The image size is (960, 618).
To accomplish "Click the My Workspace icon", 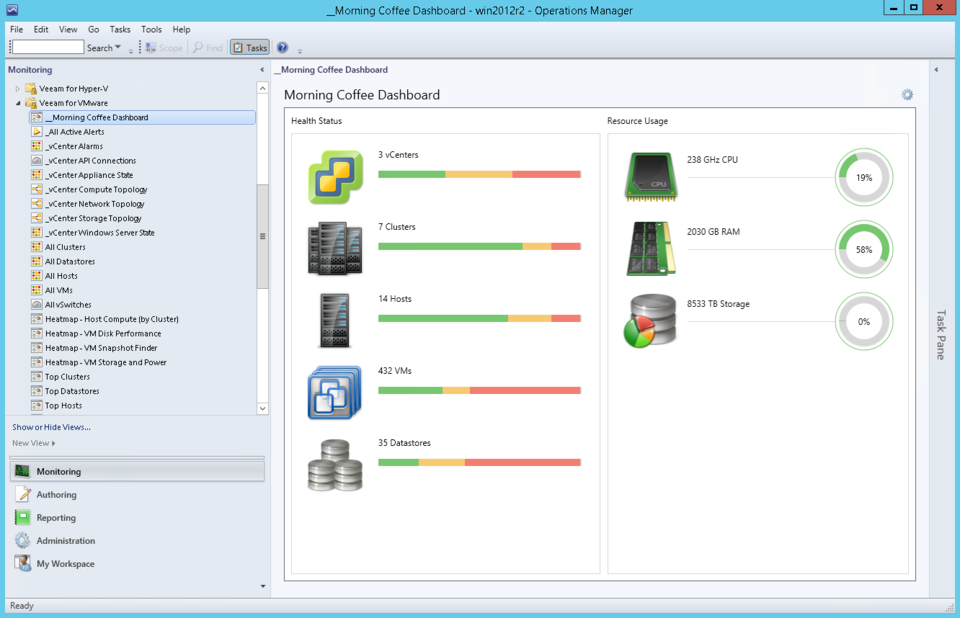I will (23, 563).
